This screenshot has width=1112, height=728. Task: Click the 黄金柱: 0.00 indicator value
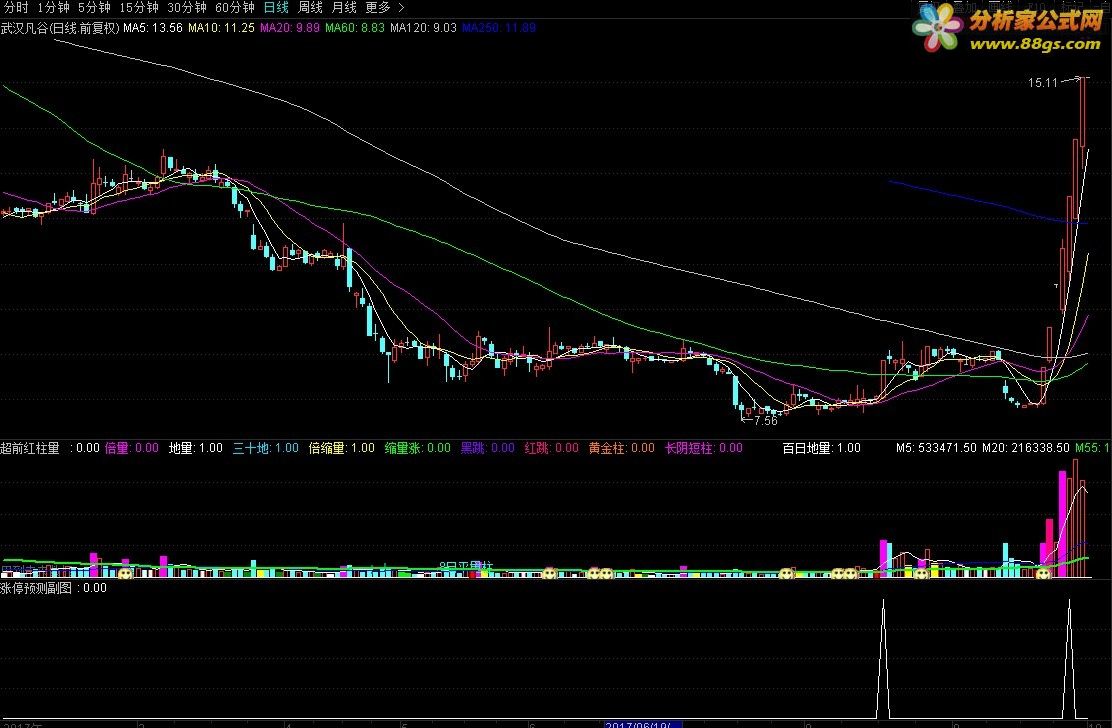[621, 448]
